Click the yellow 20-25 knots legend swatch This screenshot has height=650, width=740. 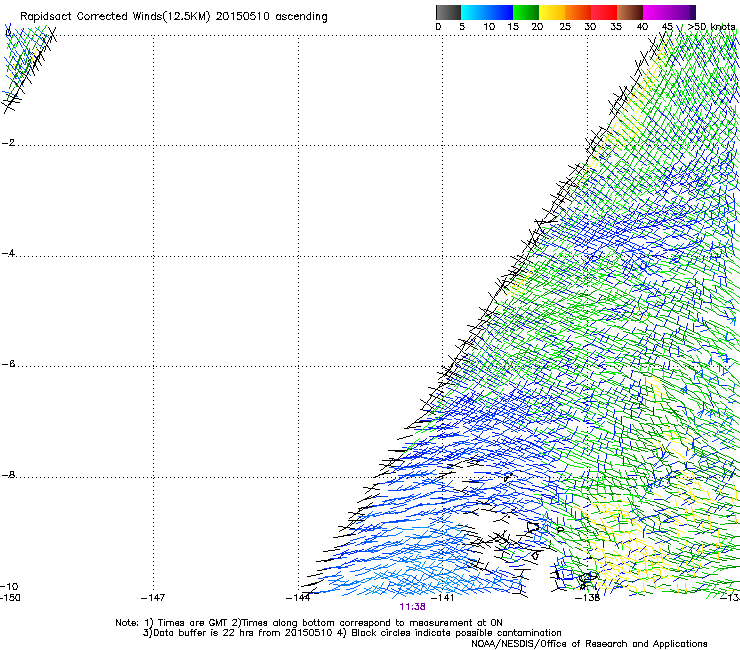coord(552,12)
